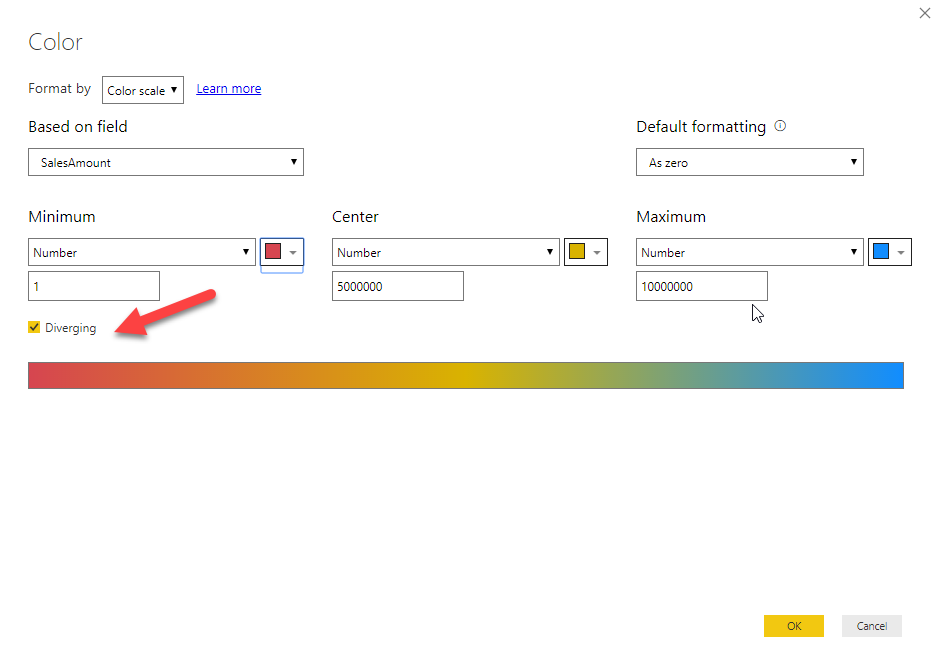Close the Color dialog with the X
The image size is (940, 665).
[924, 13]
